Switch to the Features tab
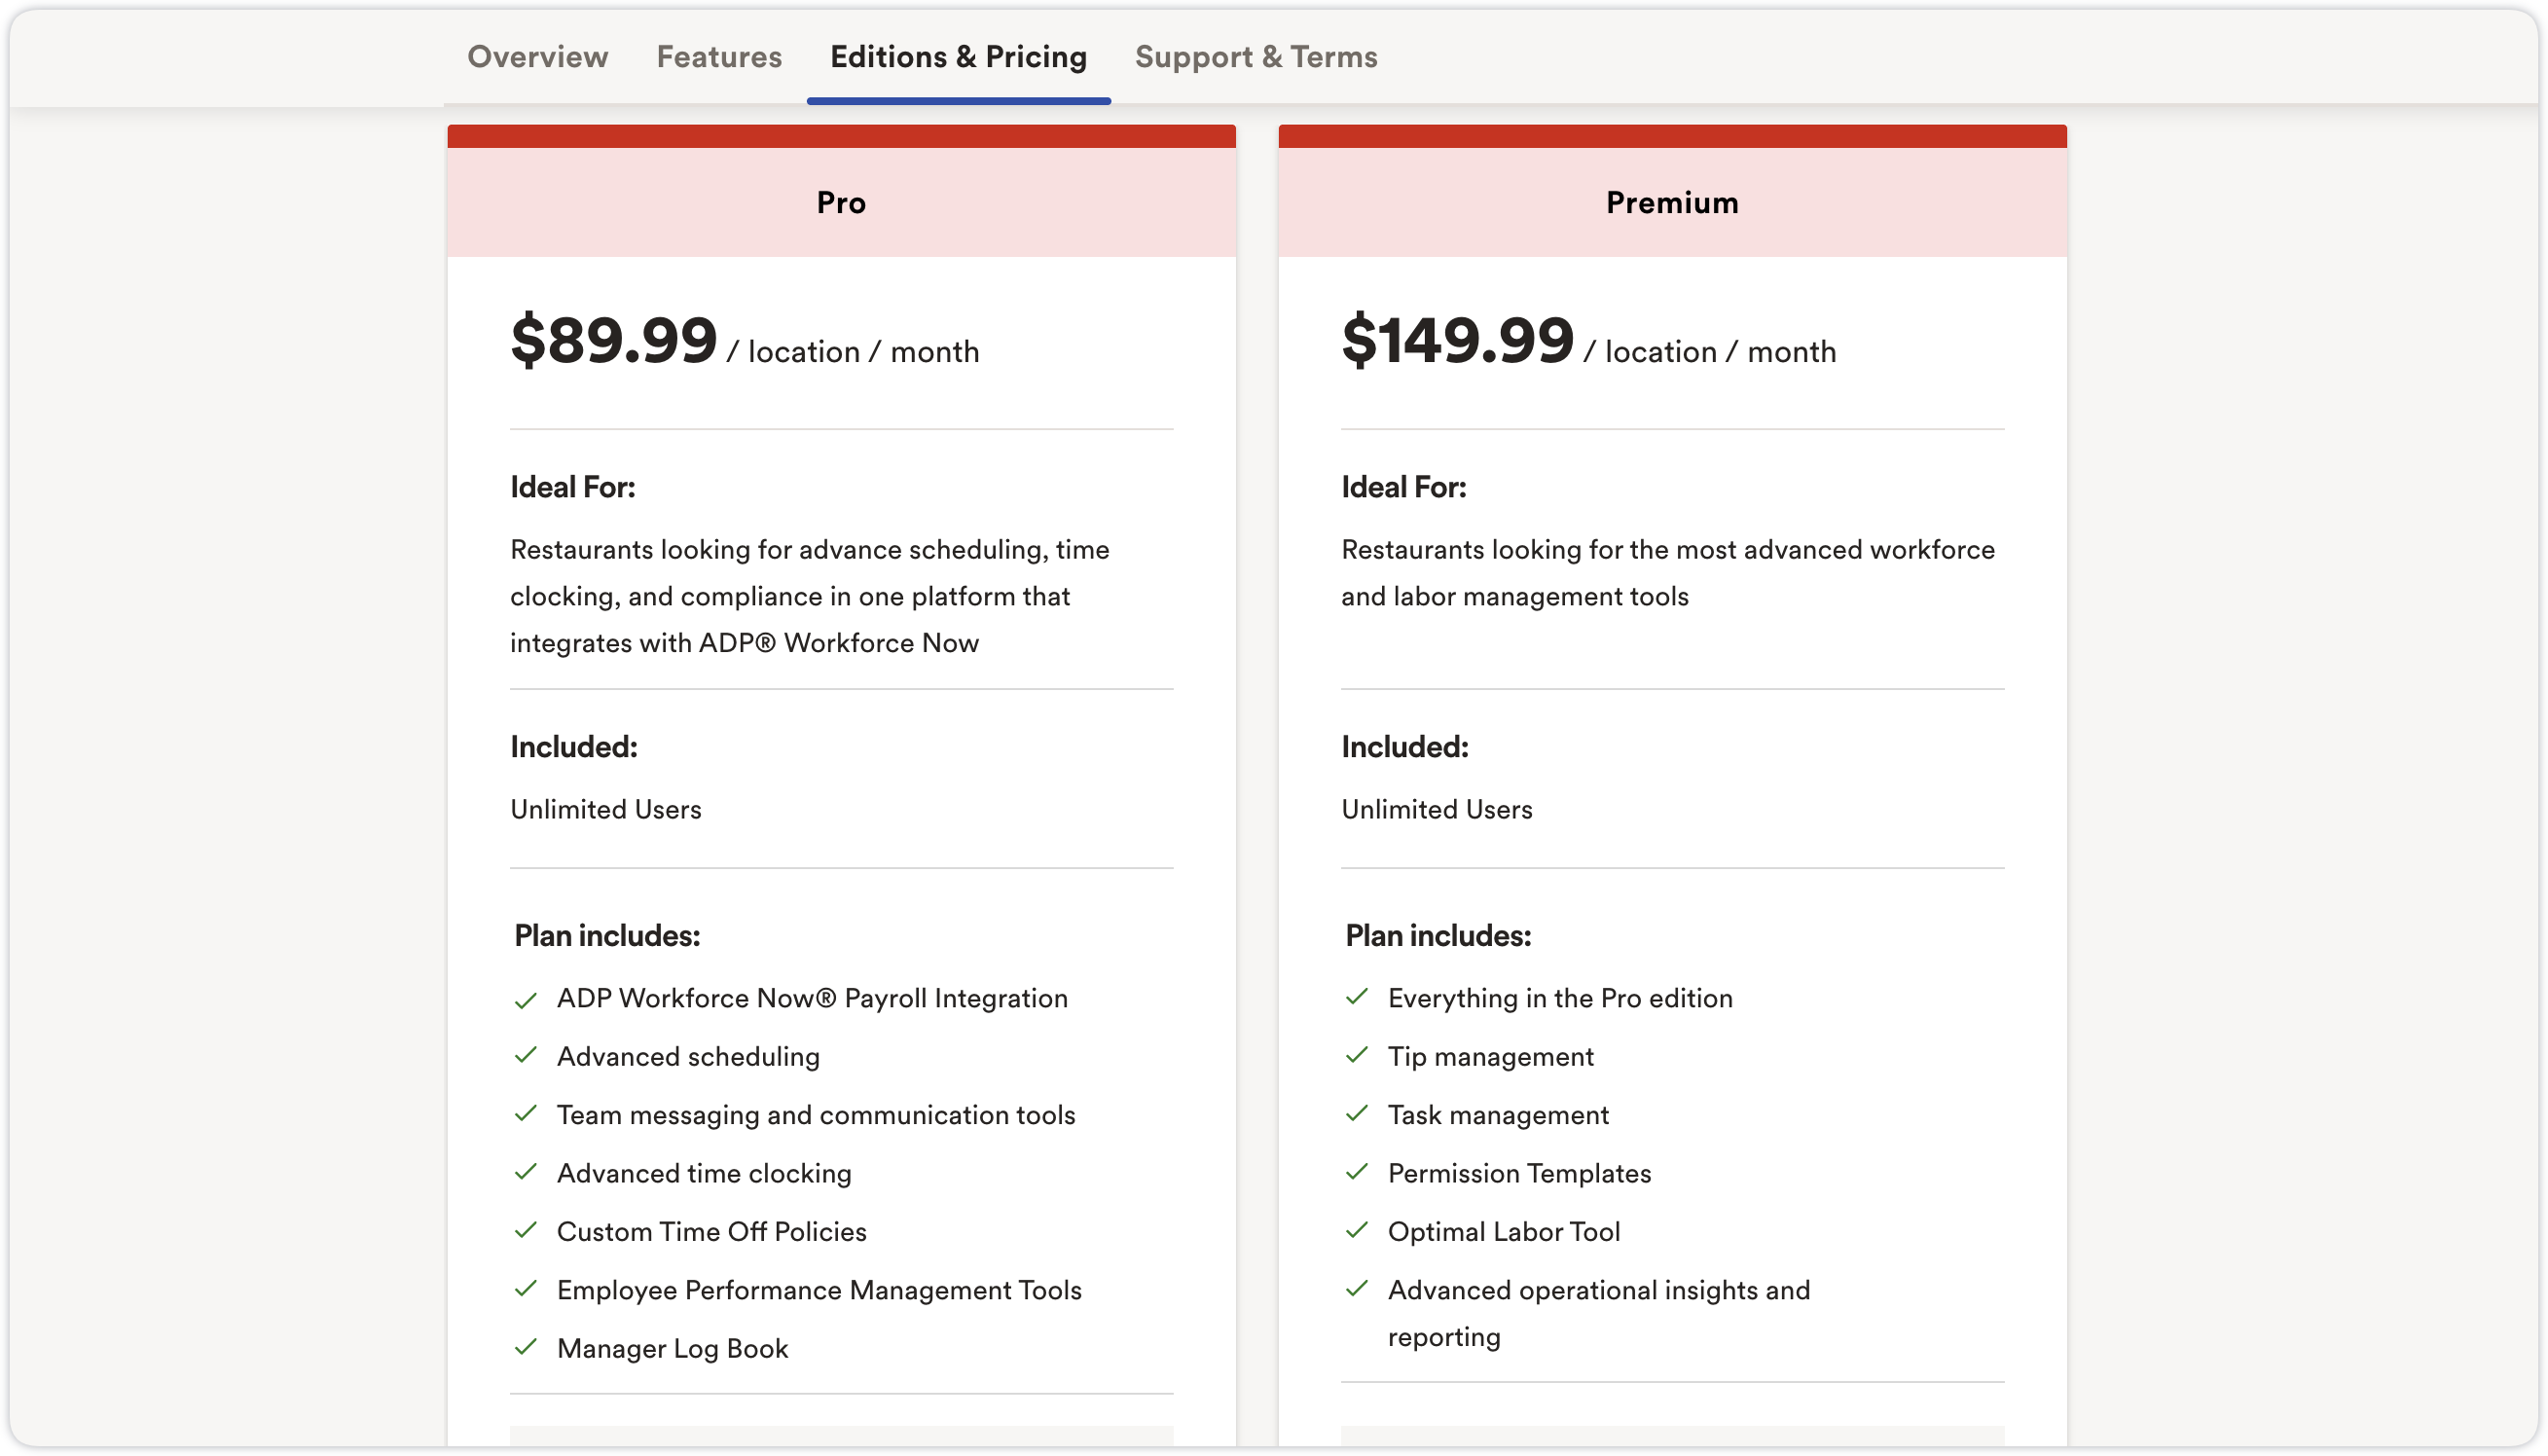This screenshot has height=1456, width=2548. click(719, 57)
